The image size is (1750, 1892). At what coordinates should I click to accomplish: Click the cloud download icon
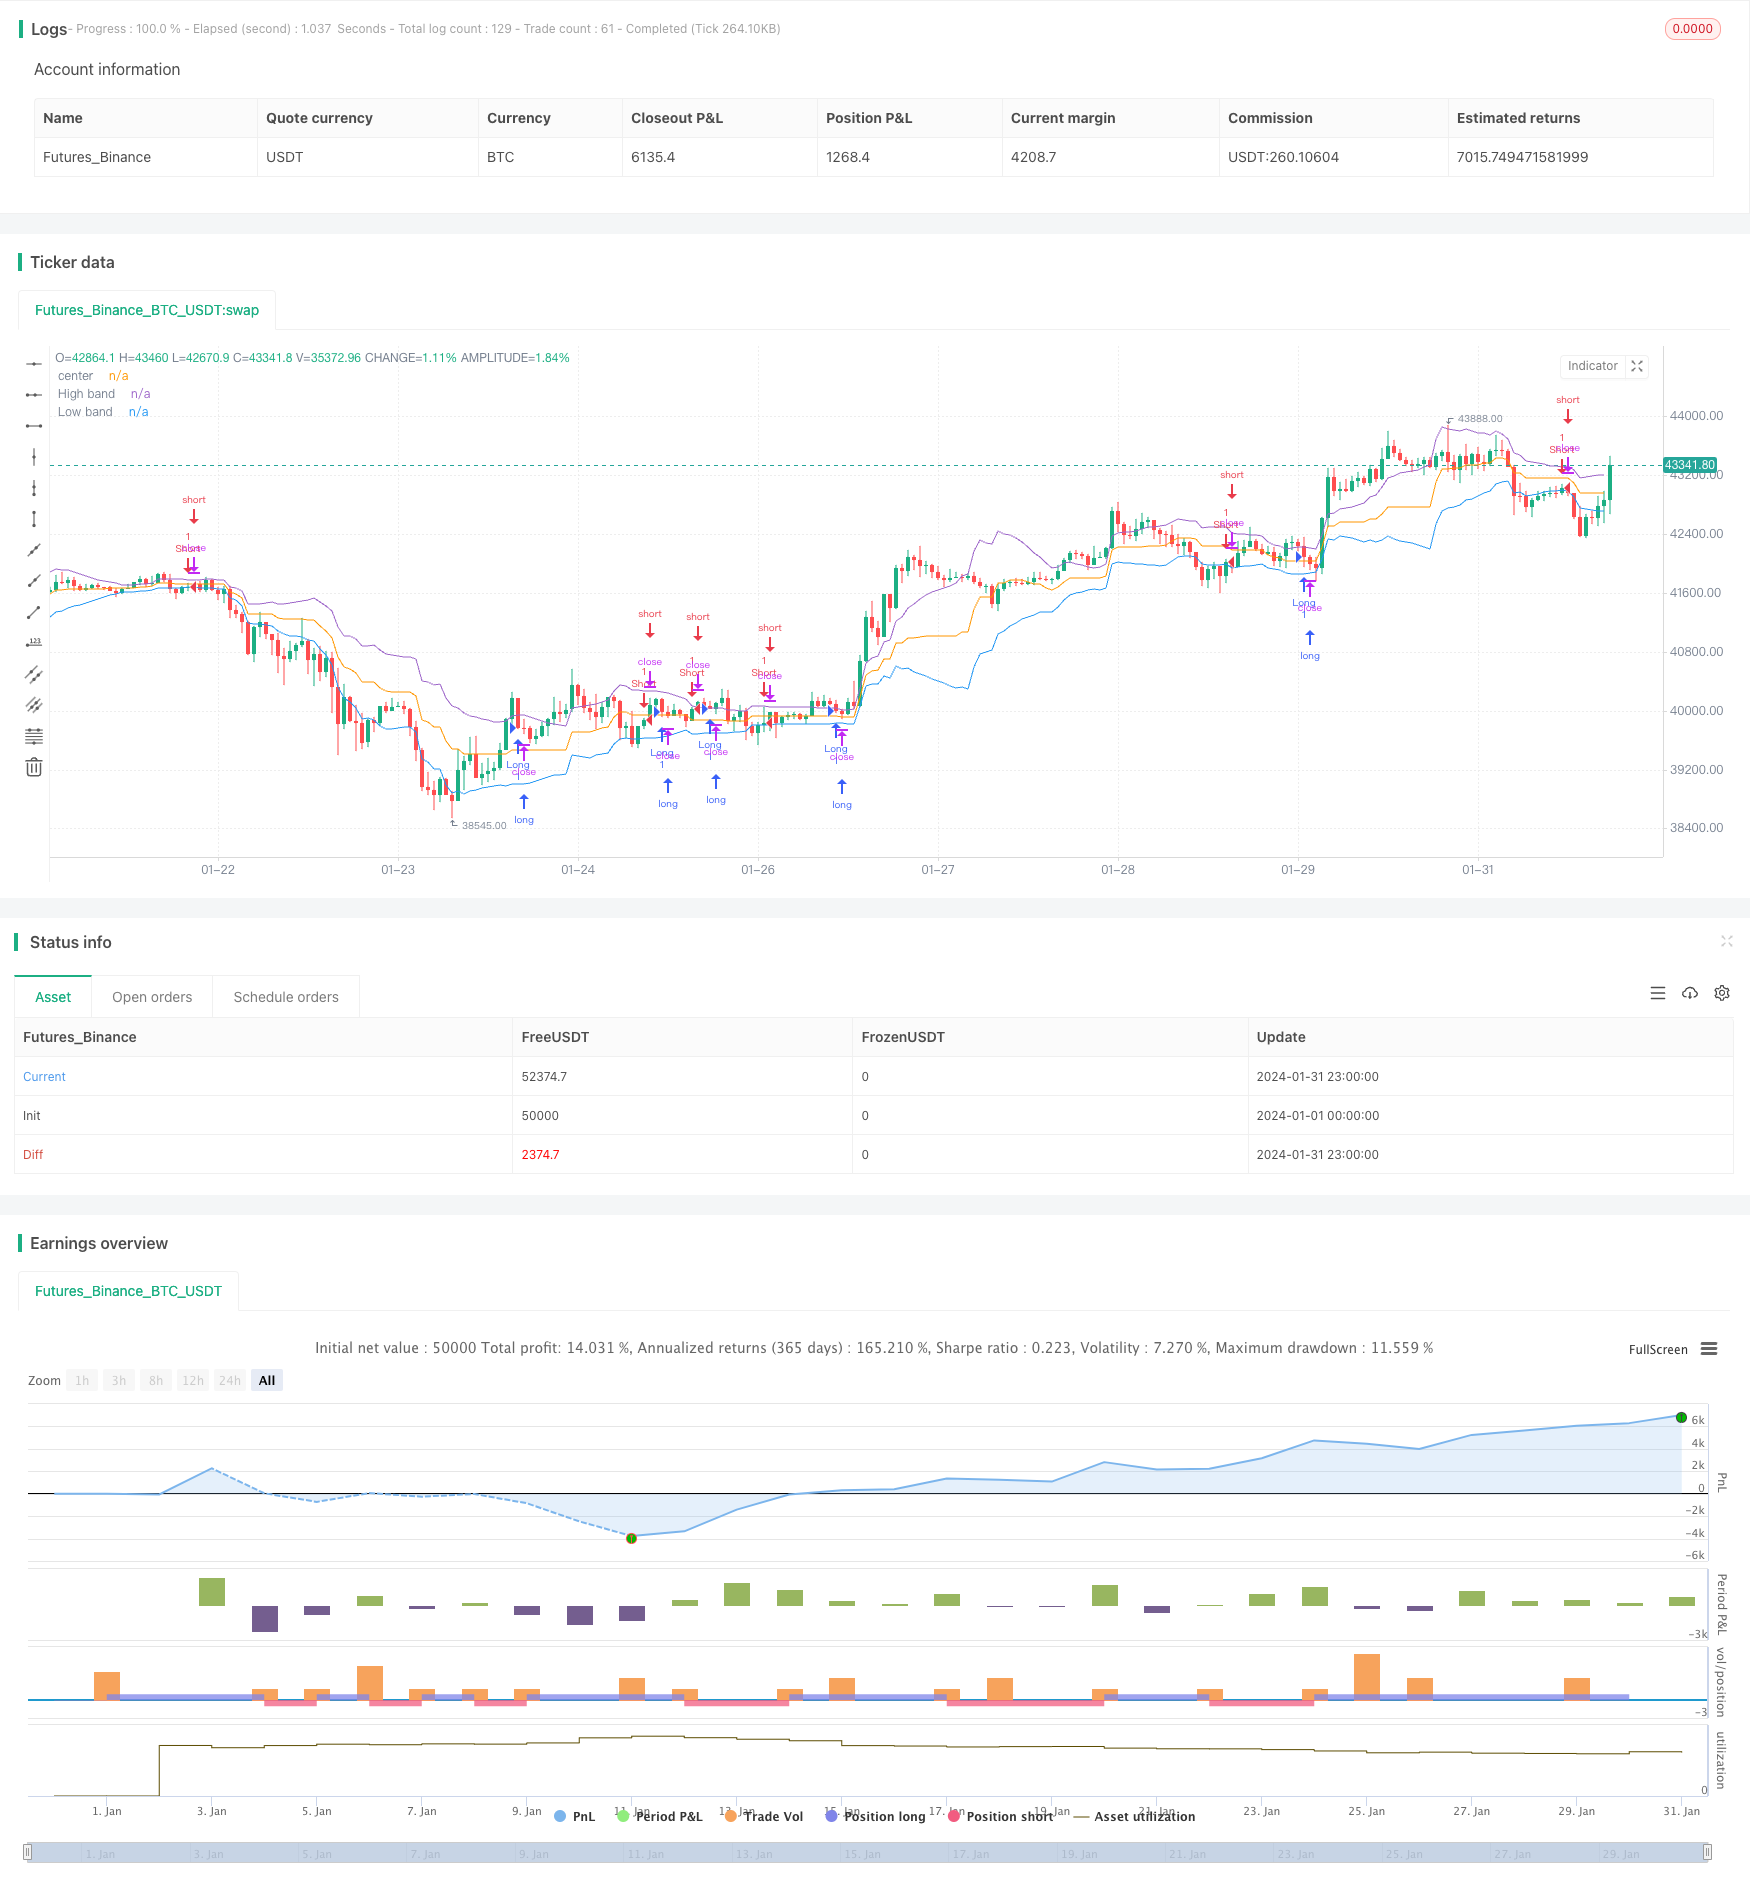coord(1690,993)
